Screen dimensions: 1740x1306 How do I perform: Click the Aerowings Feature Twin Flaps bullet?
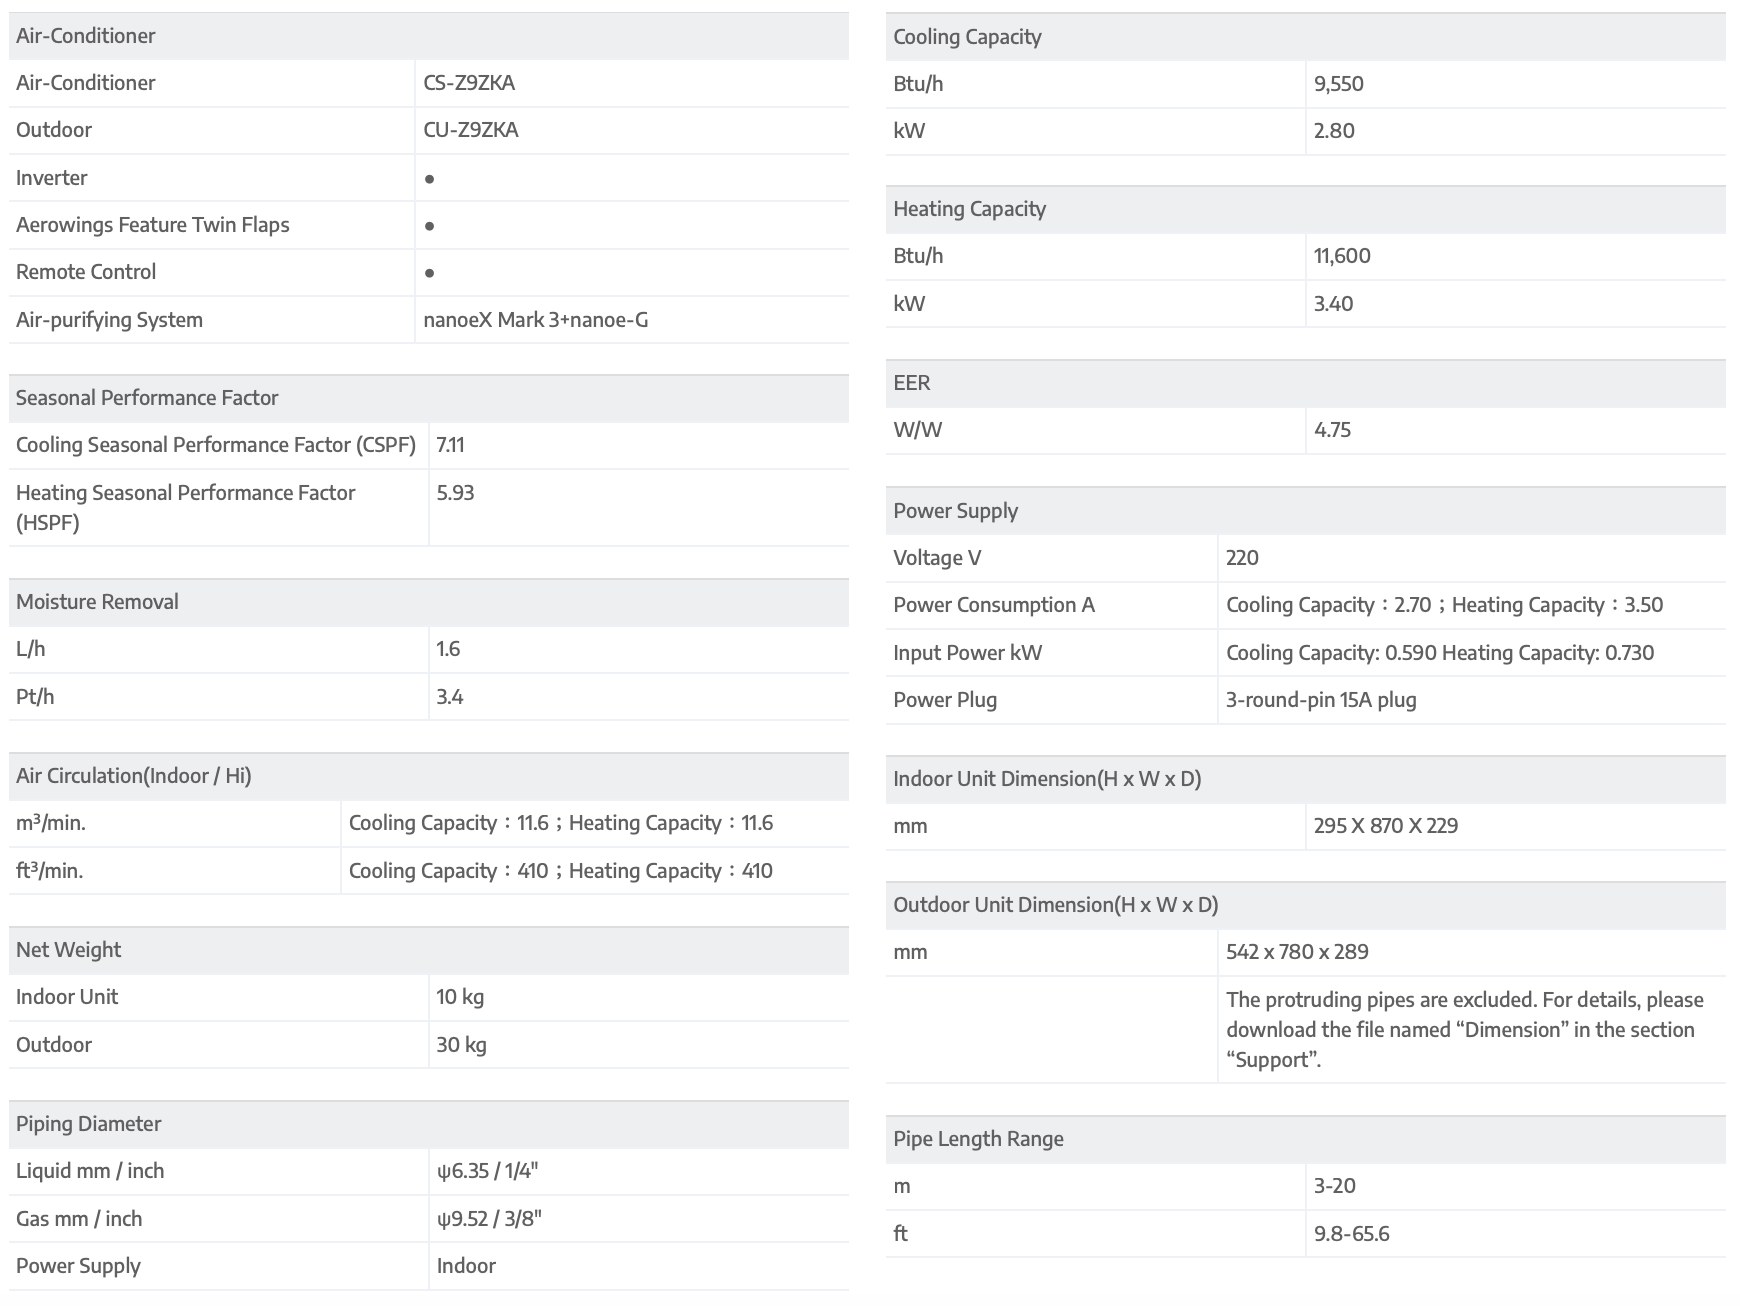pyautogui.click(x=429, y=226)
